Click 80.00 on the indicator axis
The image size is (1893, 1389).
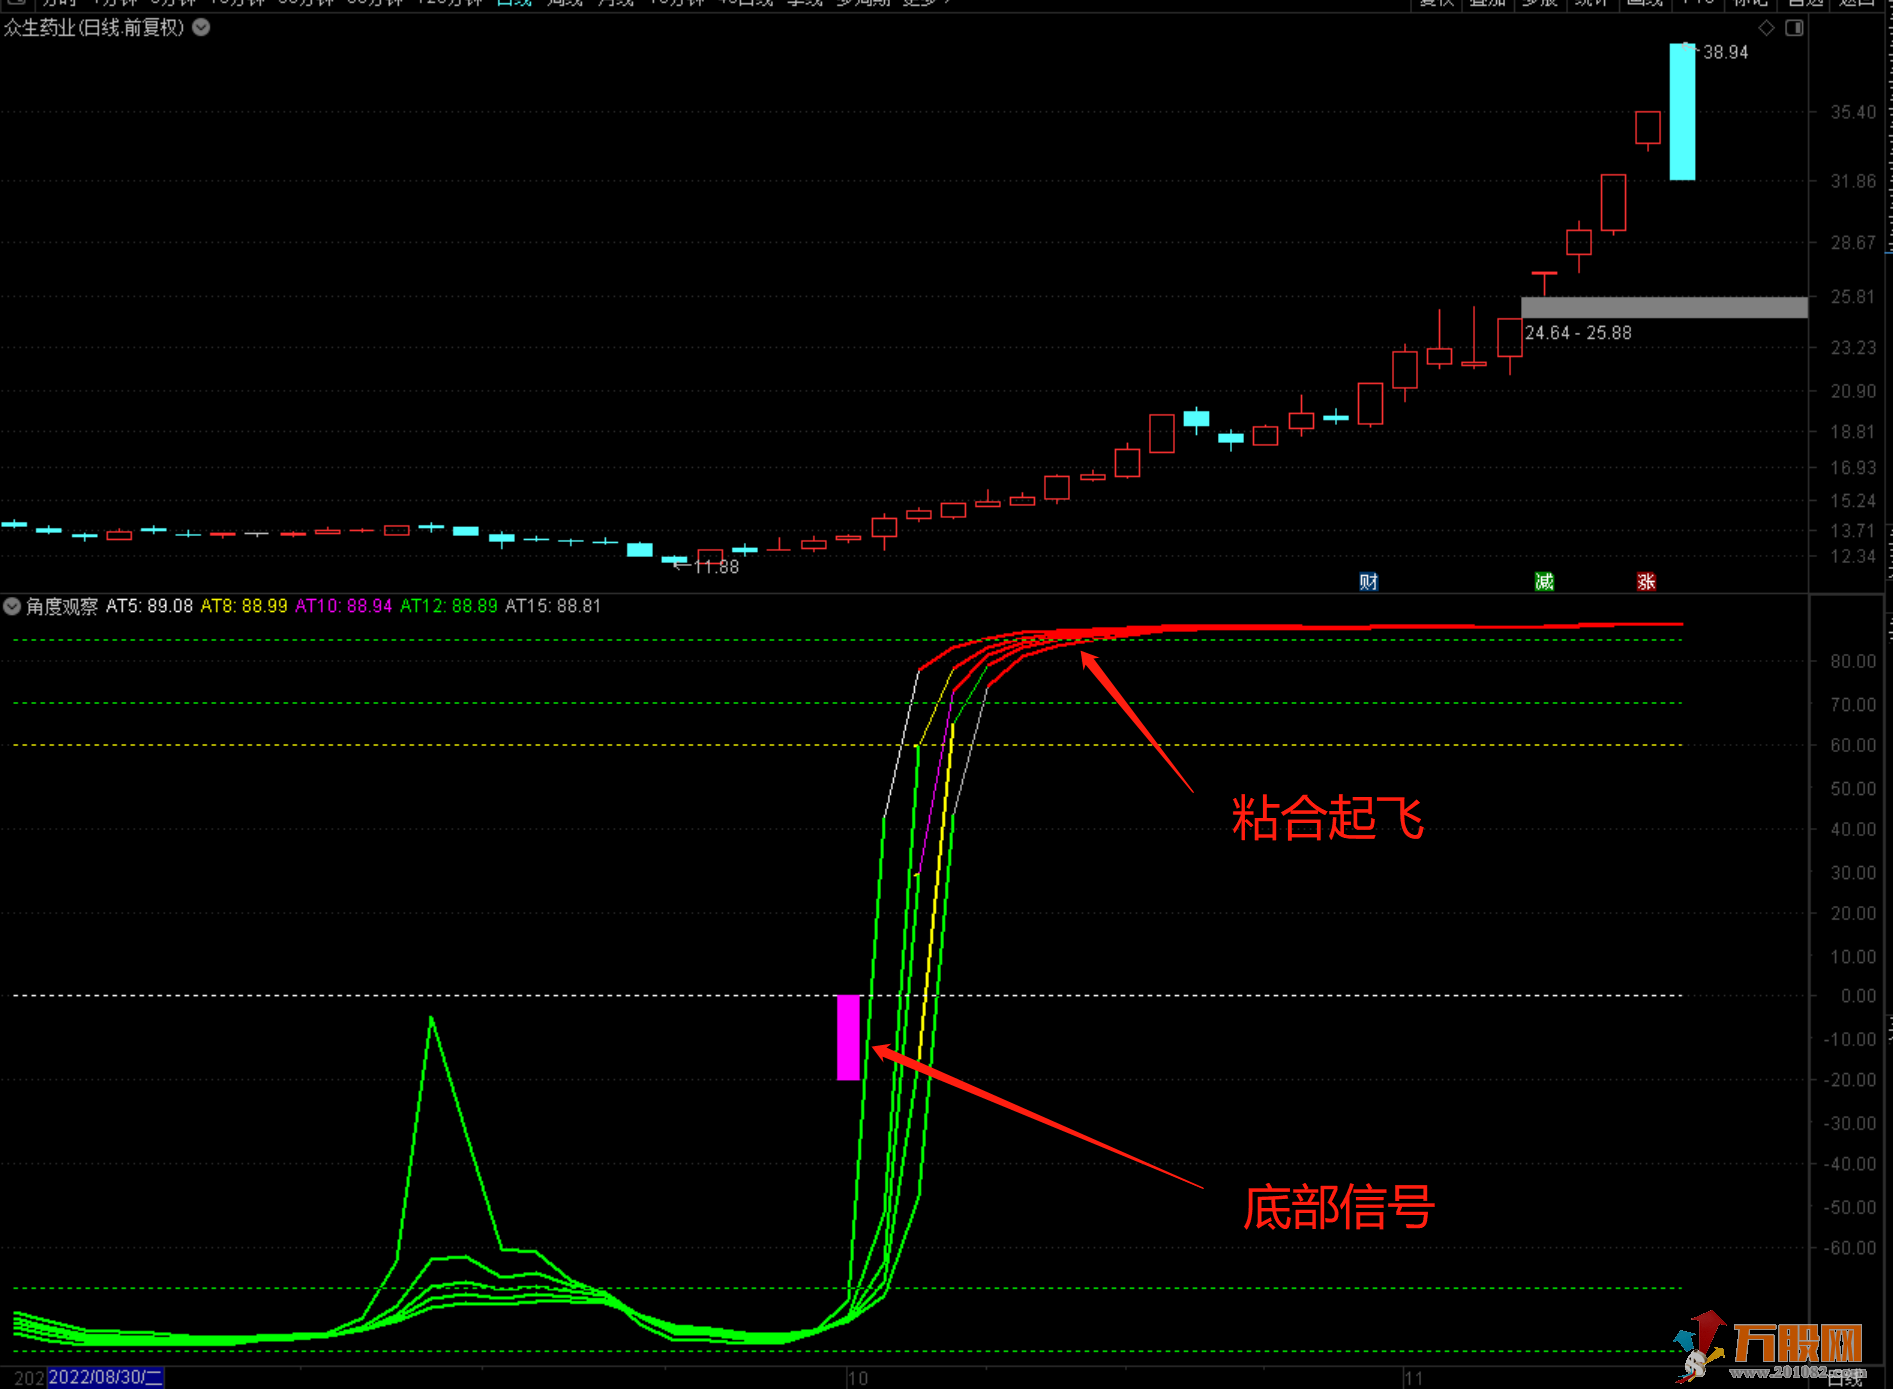tap(1853, 661)
